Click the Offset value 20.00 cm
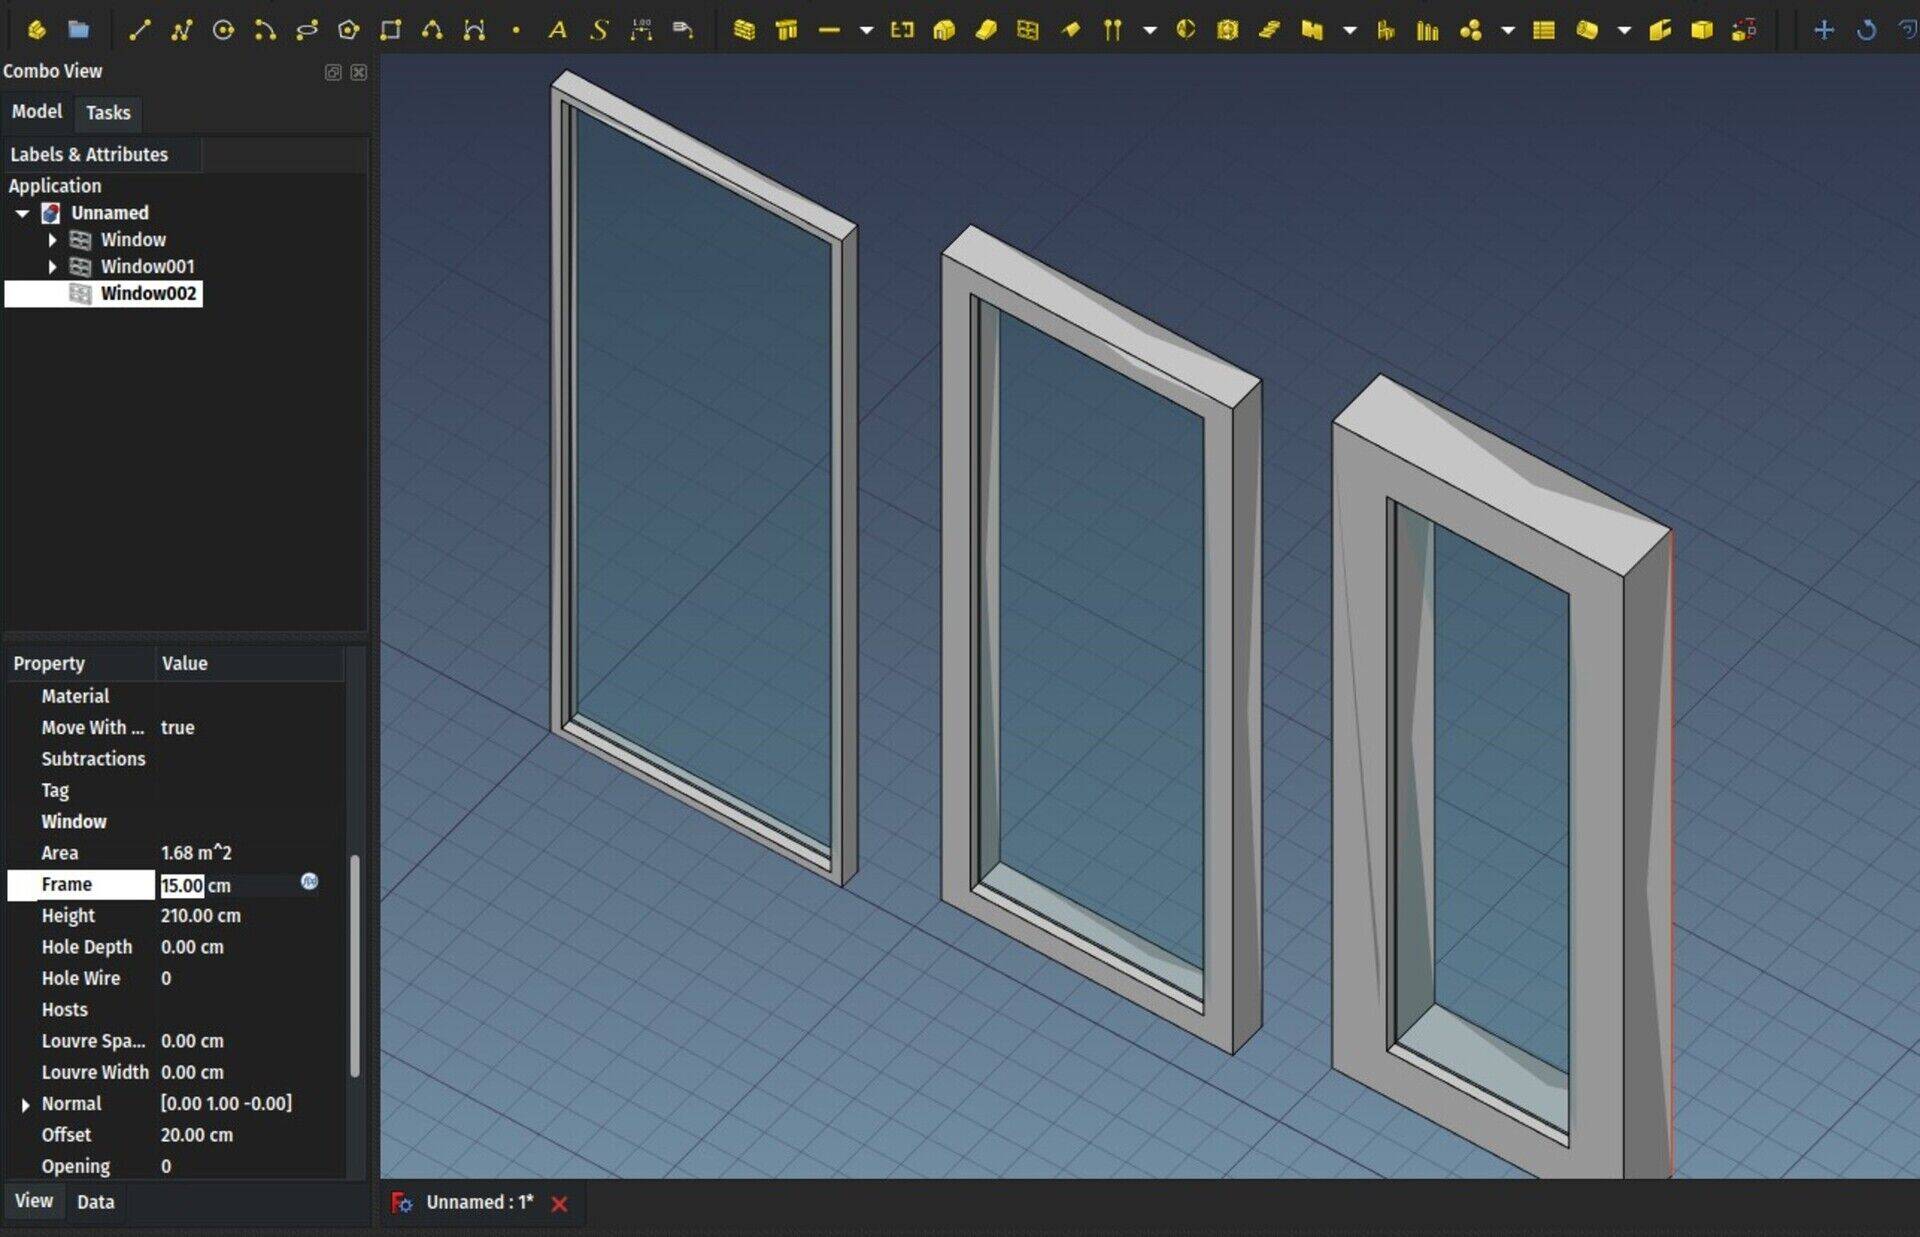Viewport: 1920px width, 1237px height. coord(196,1135)
